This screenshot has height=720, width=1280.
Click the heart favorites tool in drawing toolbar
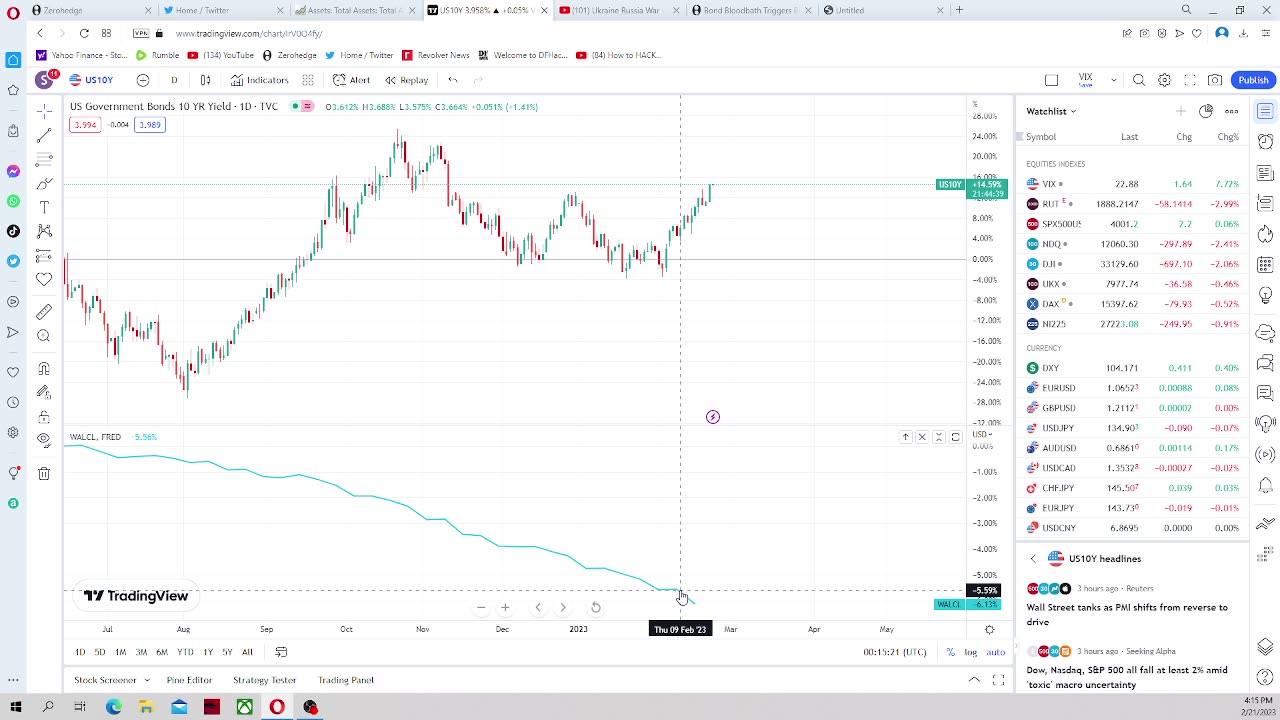point(44,280)
